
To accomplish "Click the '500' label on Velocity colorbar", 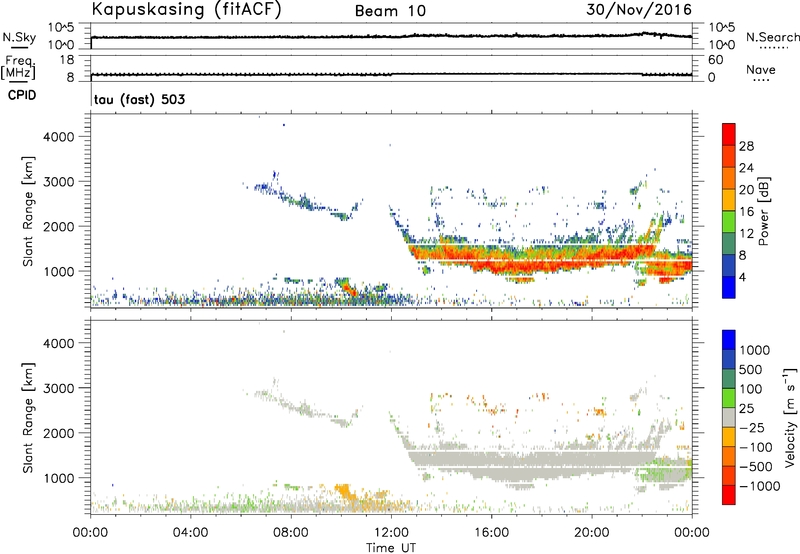I will 751,369.
